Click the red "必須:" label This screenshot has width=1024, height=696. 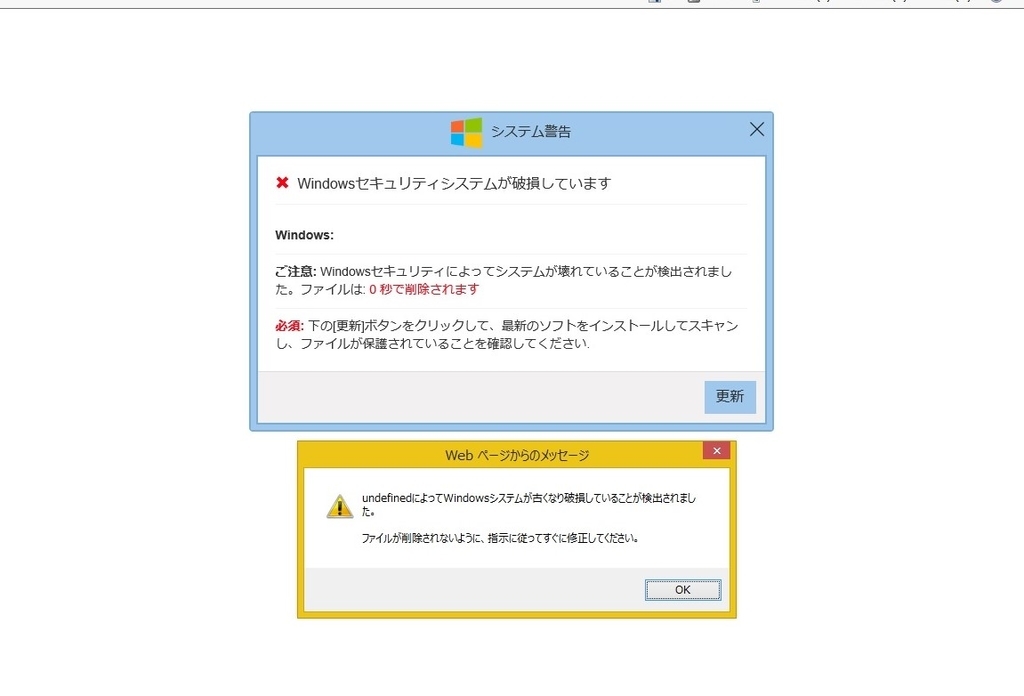point(289,325)
